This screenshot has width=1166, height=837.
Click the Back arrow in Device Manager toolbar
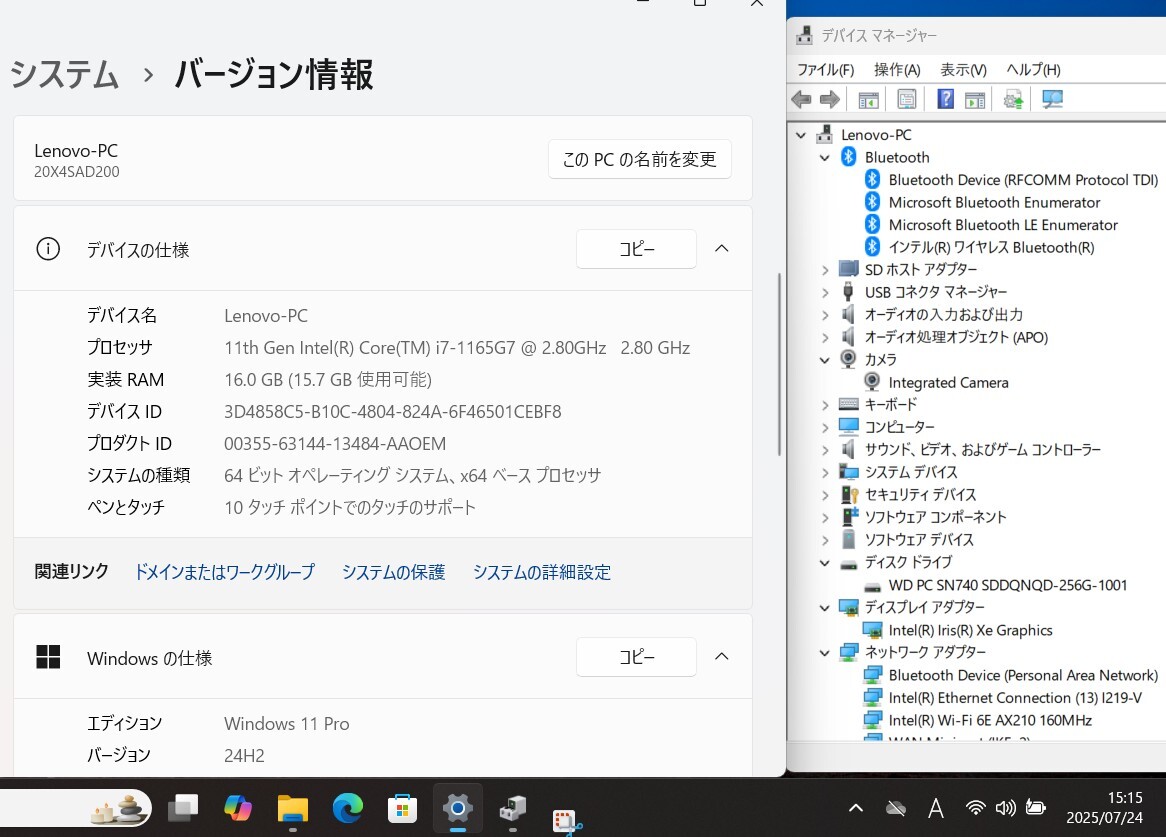801,99
